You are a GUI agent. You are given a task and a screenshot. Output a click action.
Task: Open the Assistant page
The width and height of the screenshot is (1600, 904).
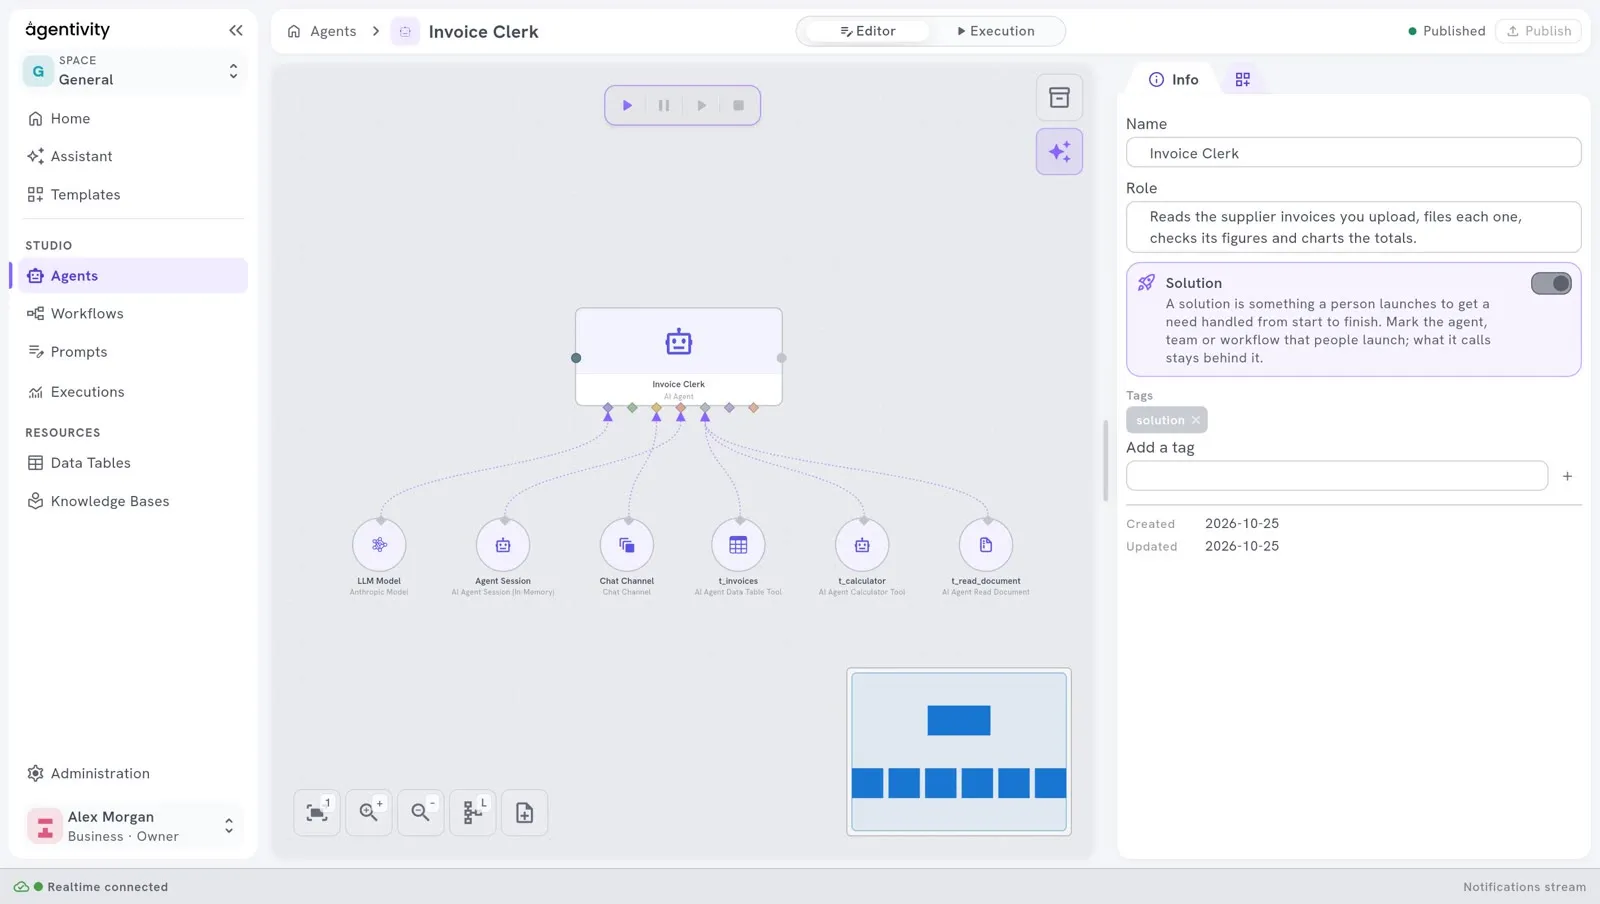tap(132, 156)
